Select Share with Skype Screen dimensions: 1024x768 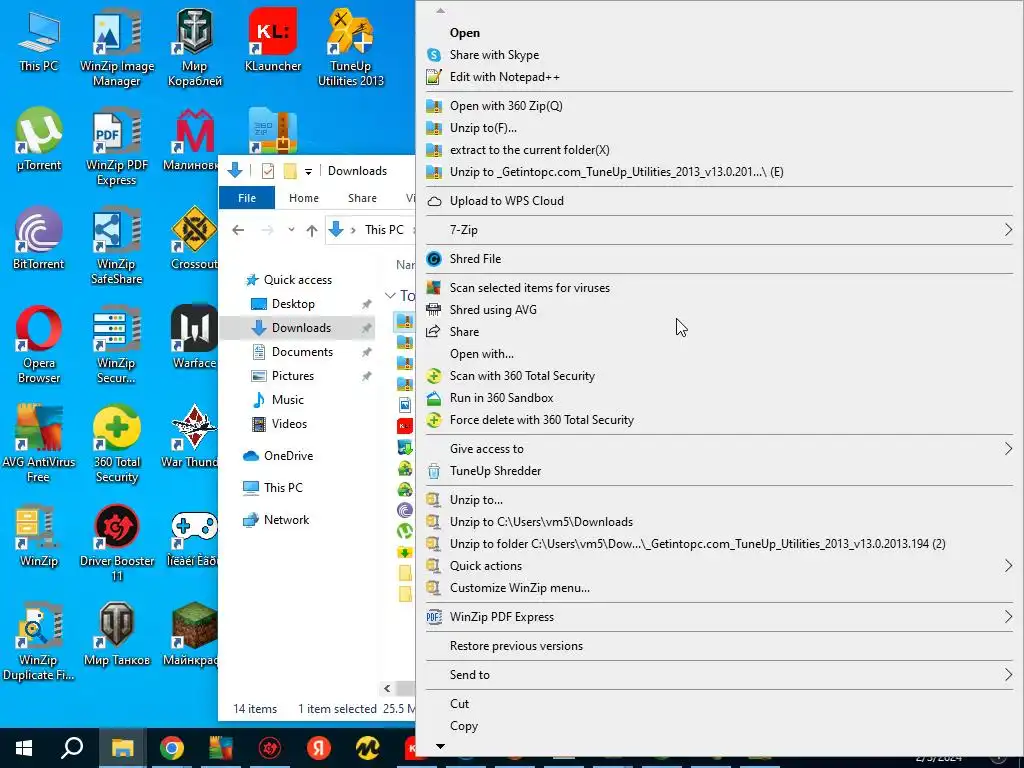click(719, 55)
